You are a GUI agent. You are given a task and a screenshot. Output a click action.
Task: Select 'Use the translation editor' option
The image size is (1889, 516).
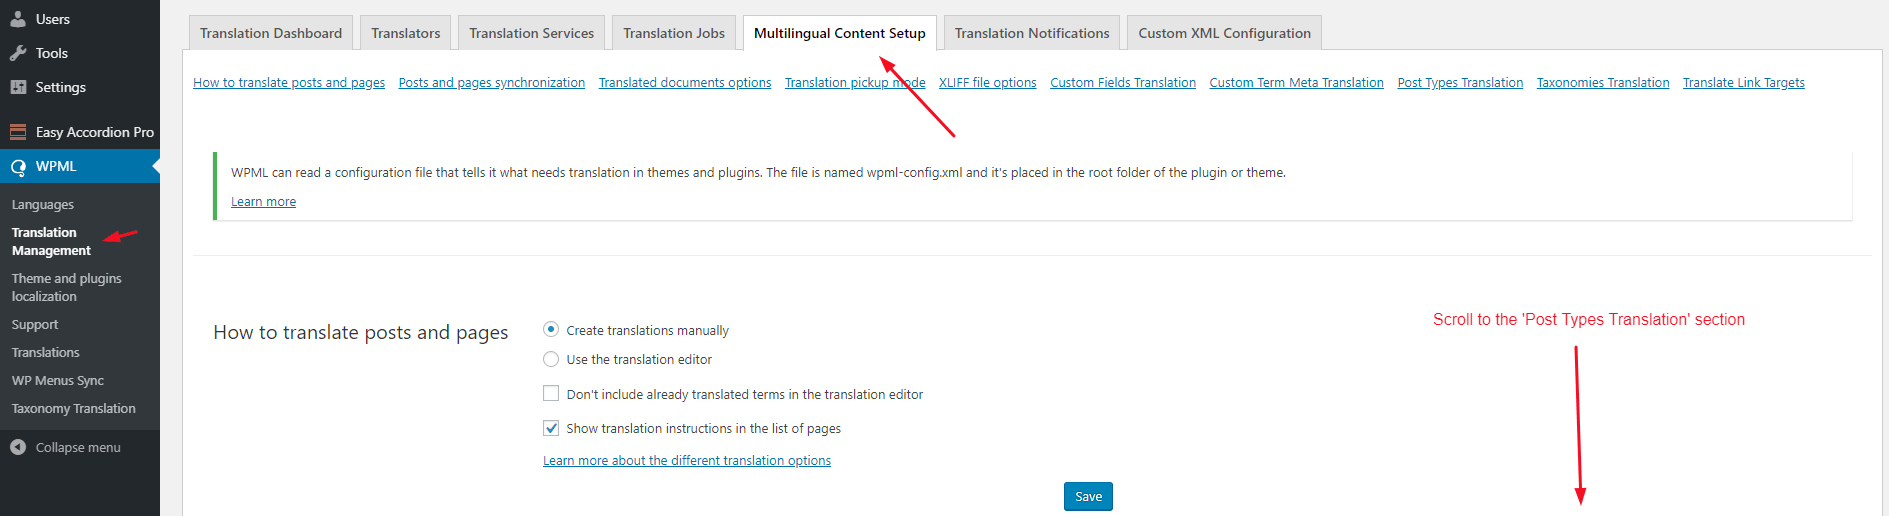(551, 359)
